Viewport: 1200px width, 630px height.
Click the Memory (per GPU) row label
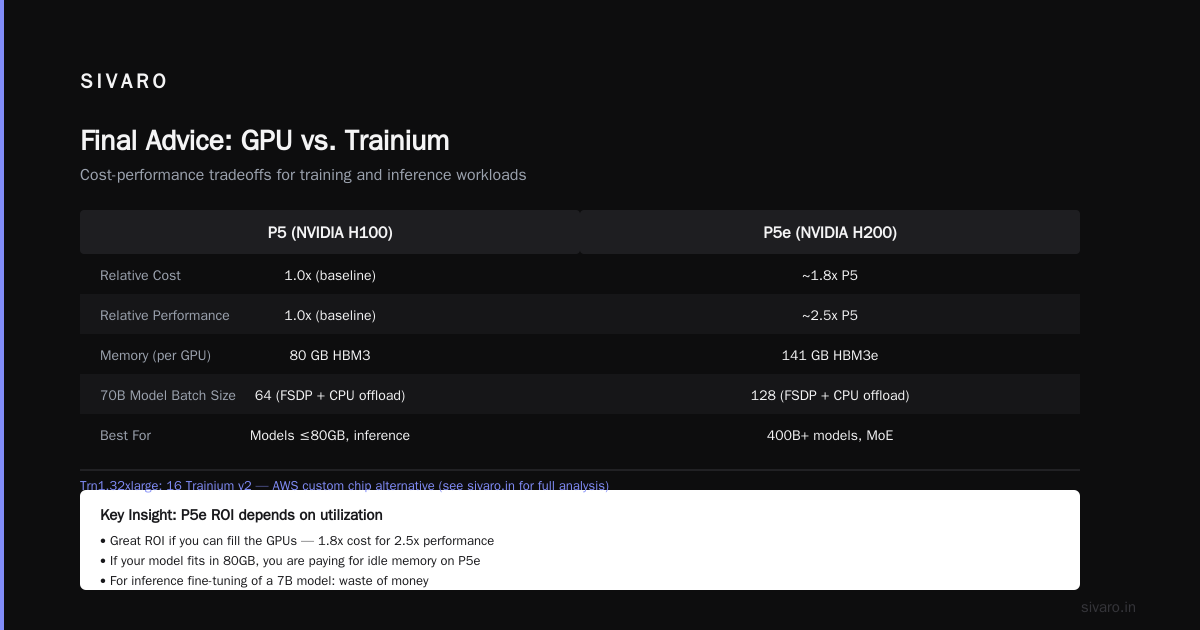pyautogui.click(x=155, y=355)
